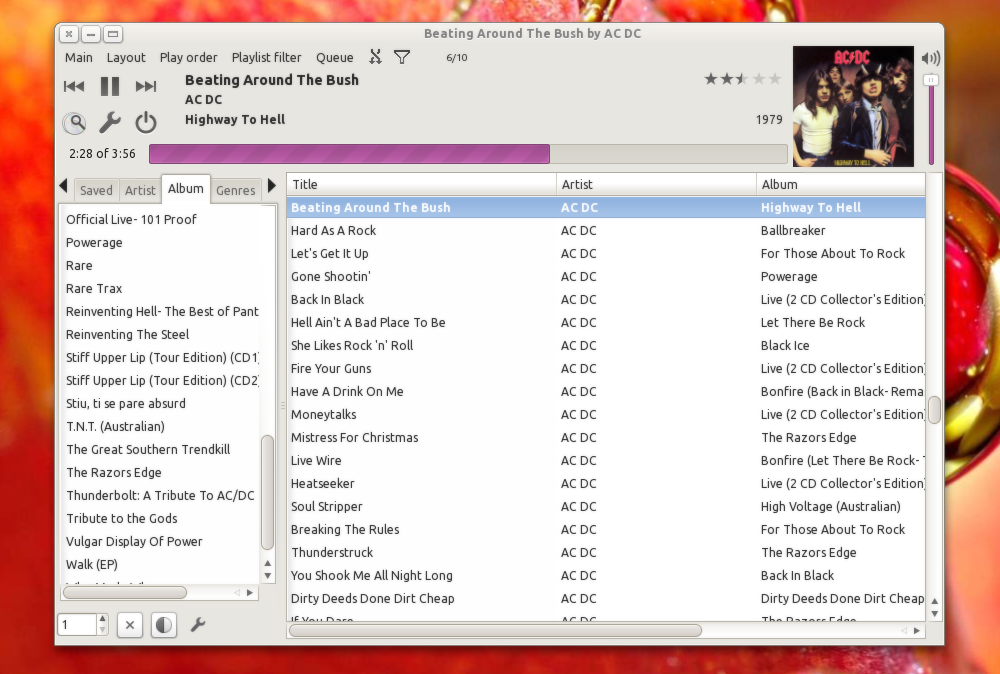Click the speaker volume icon
1000x674 pixels.
tap(930, 59)
